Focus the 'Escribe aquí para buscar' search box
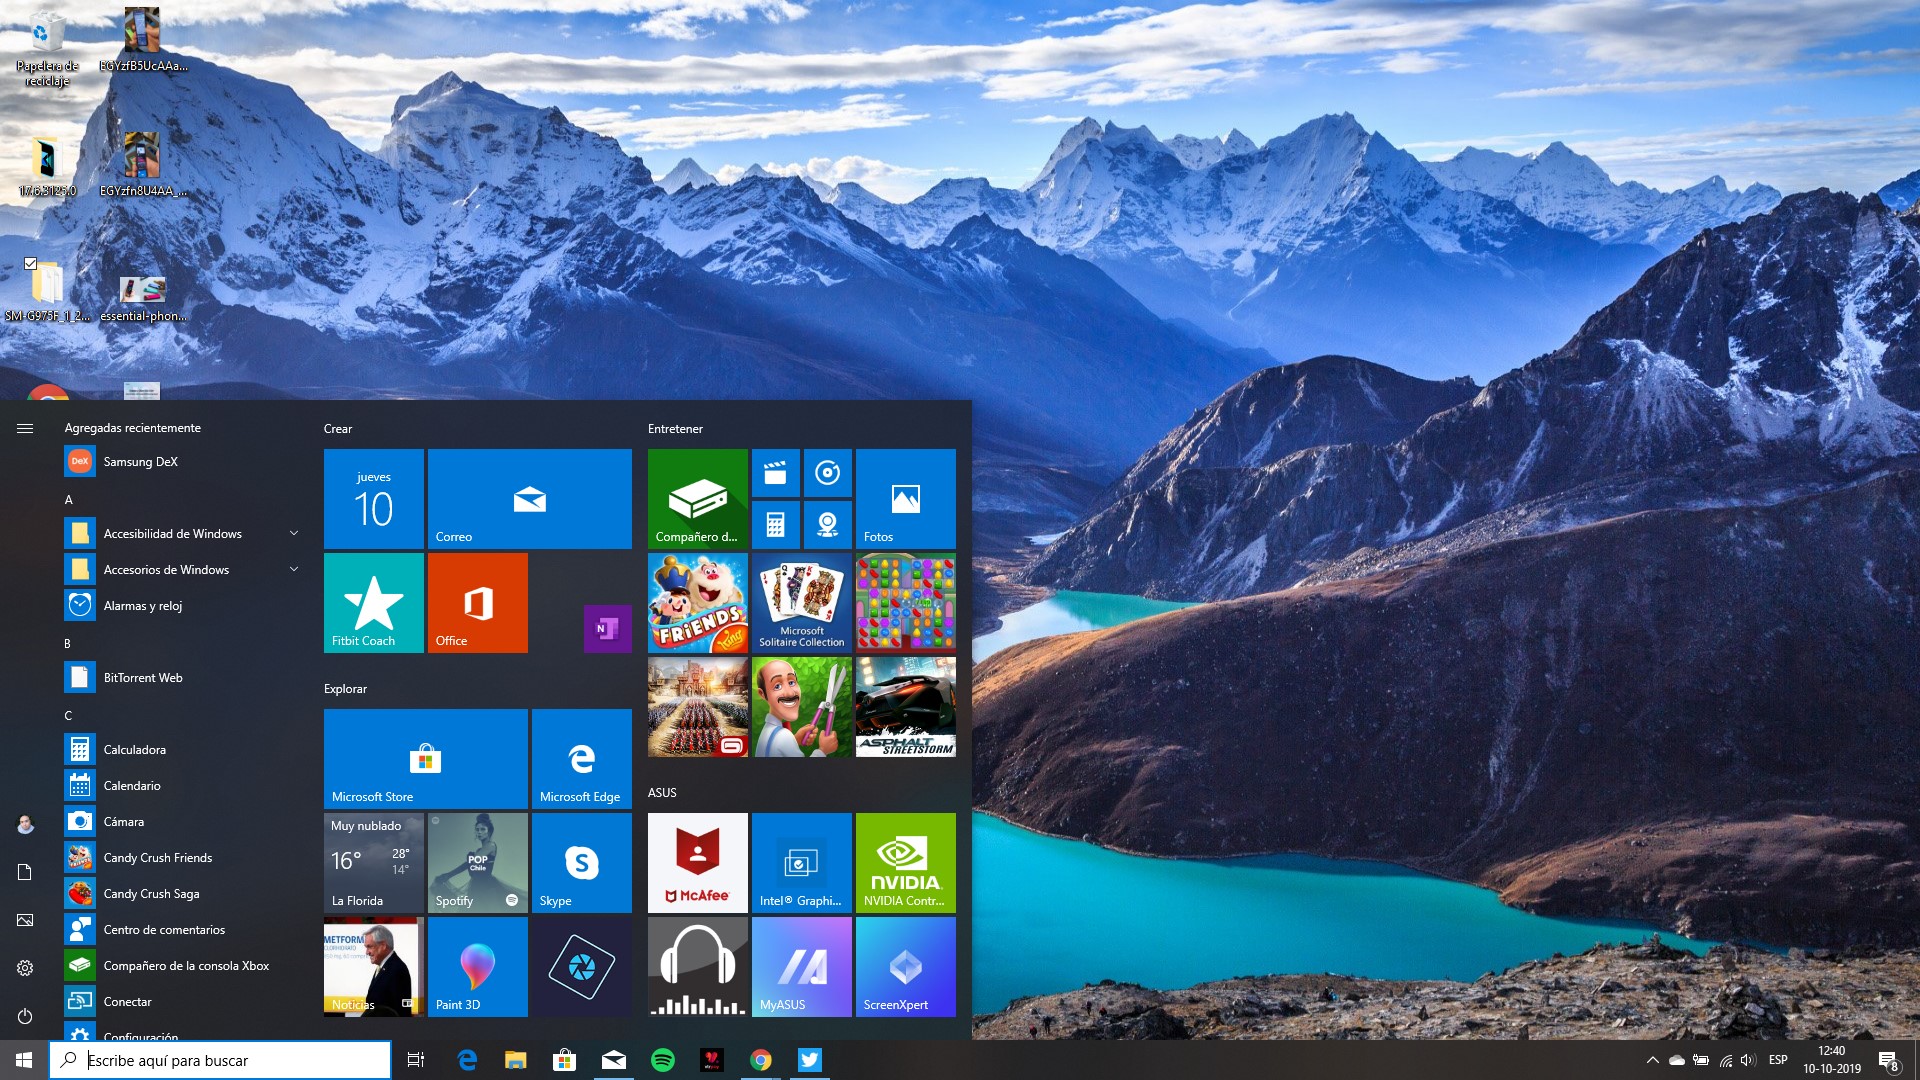This screenshot has width=1920, height=1080. click(x=220, y=1060)
